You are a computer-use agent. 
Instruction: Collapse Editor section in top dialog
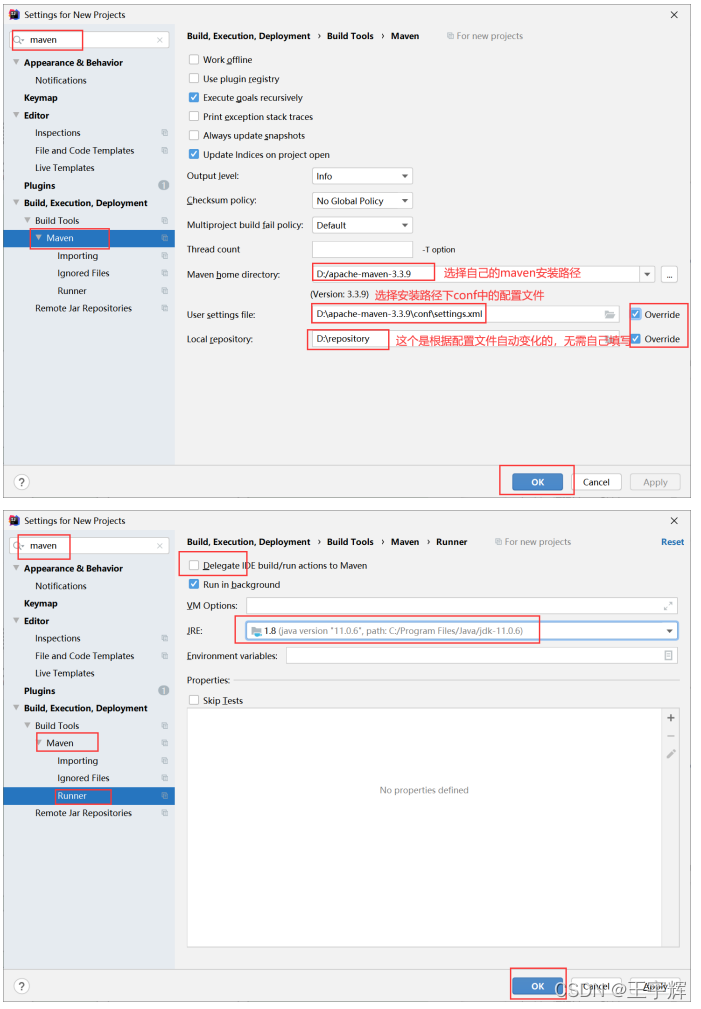point(16,115)
